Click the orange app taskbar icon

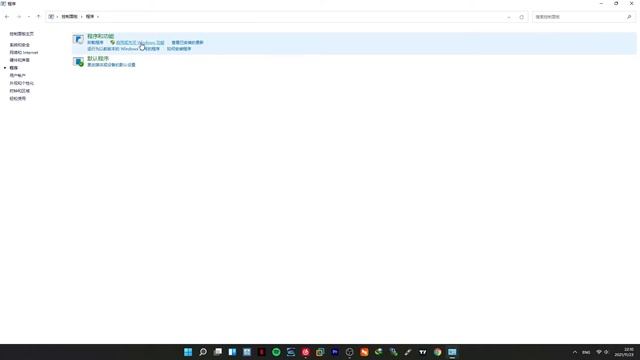coord(364,352)
